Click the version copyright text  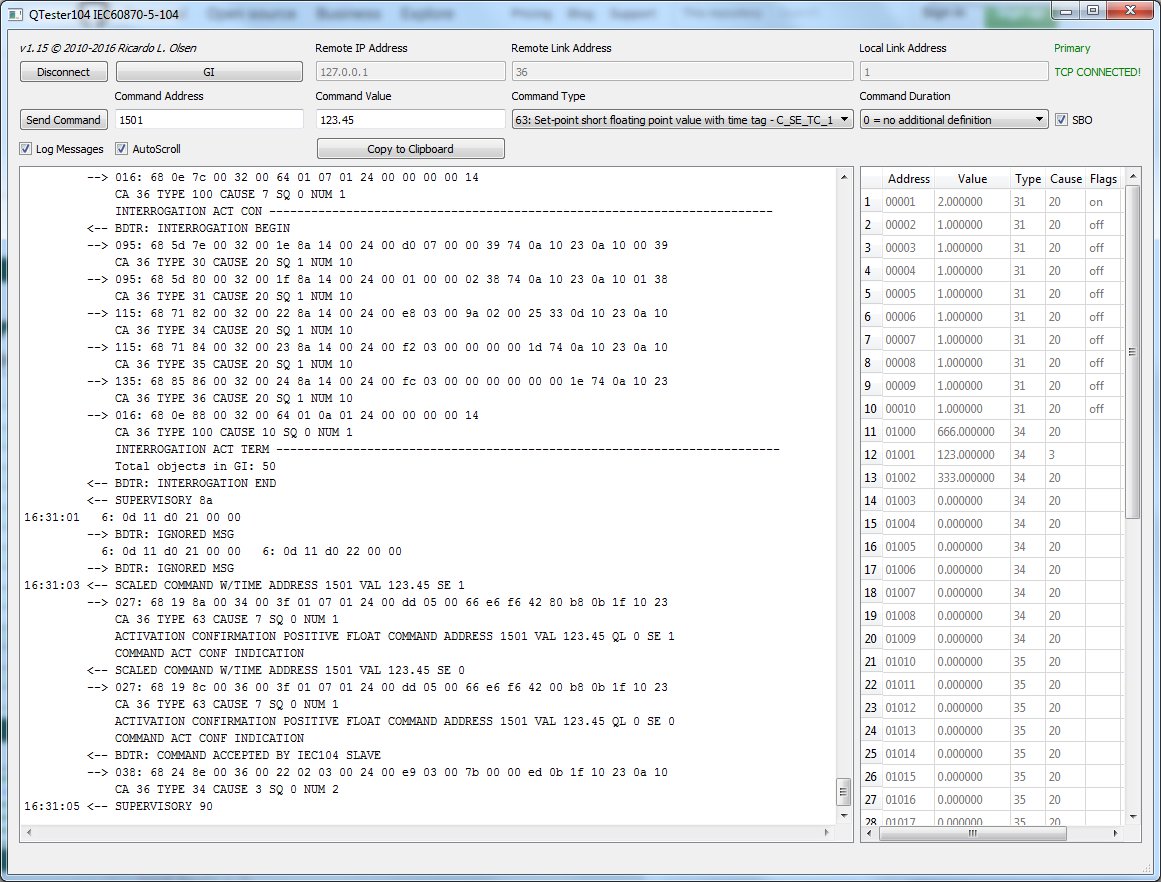click(x=108, y=48)
